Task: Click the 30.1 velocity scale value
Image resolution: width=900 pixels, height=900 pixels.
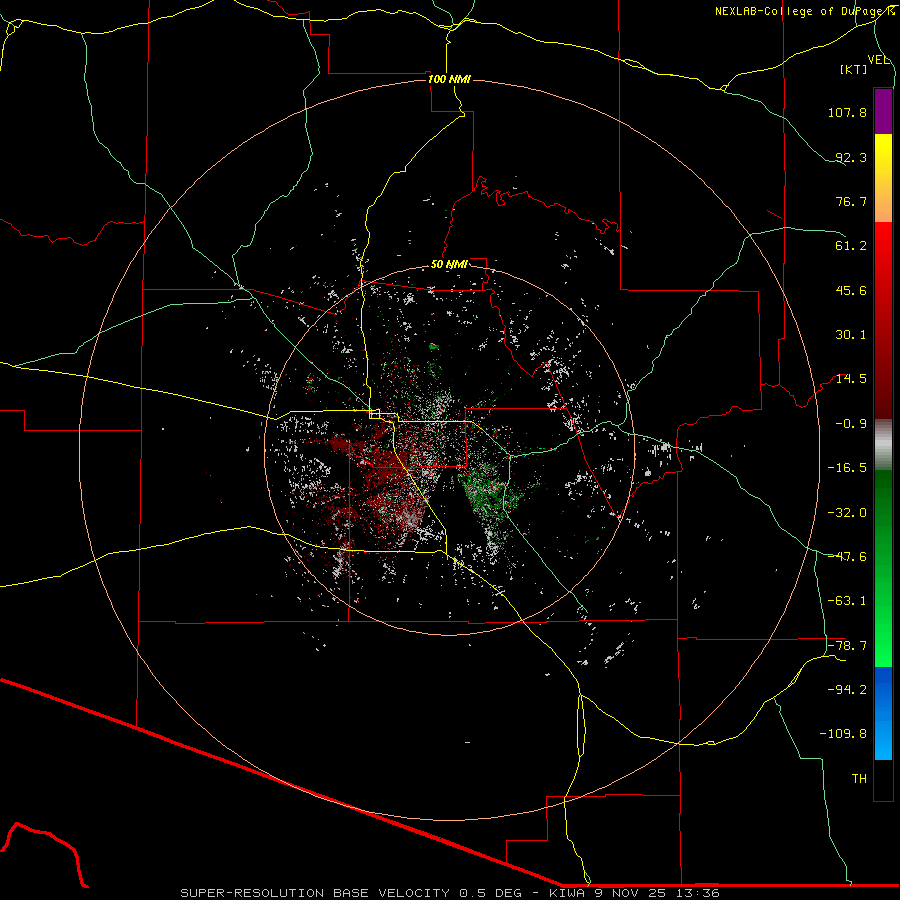Action: (851, 335)
